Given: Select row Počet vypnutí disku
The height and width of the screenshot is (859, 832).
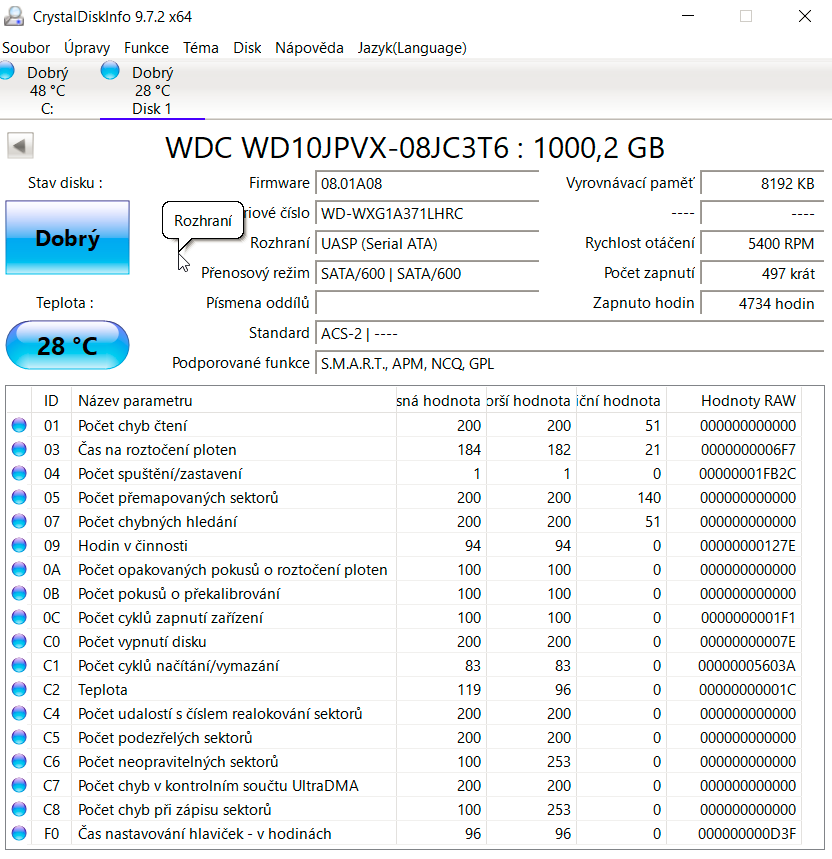Looking at the screenshot, I should 404,642.
